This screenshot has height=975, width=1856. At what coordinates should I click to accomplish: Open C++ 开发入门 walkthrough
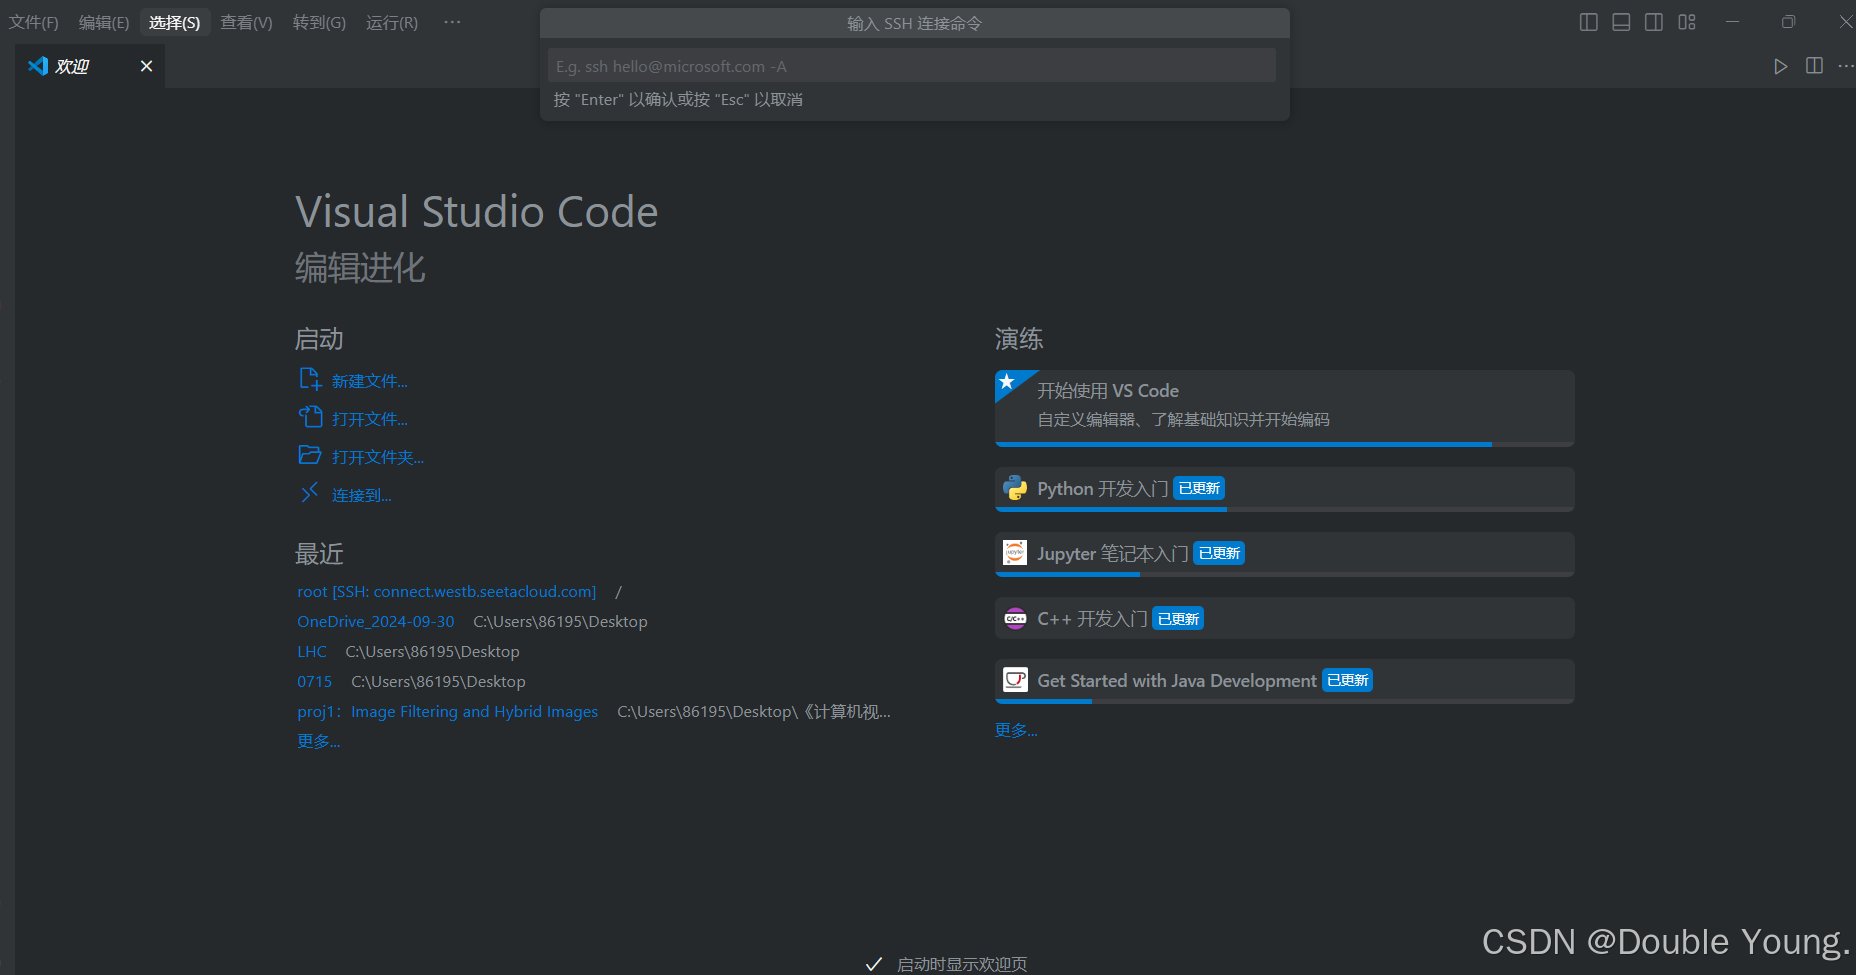point(1284,618)
